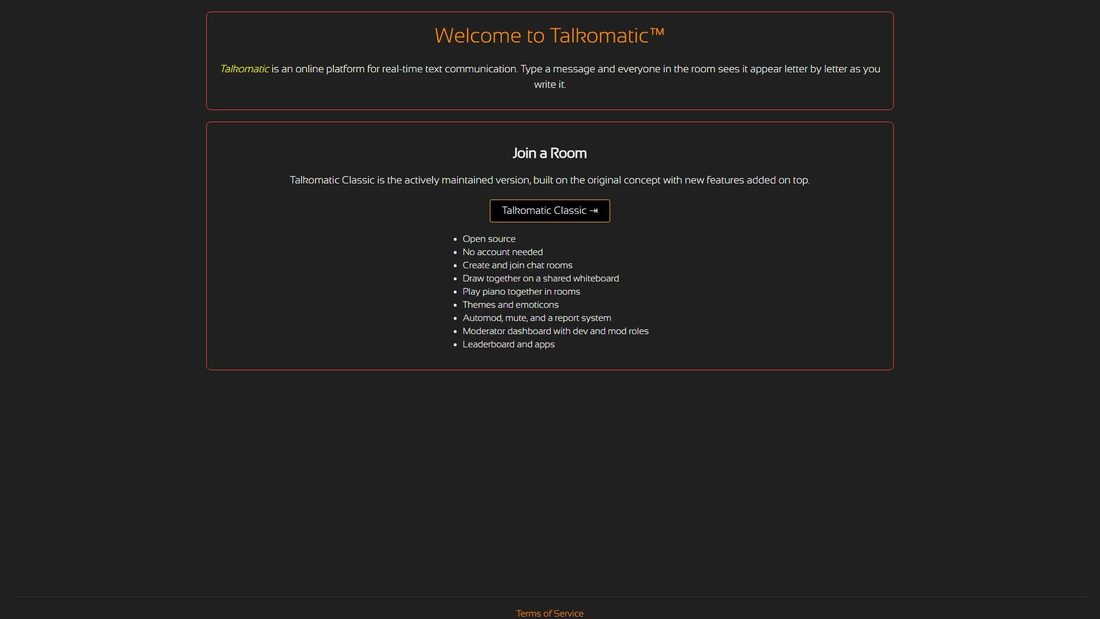Click the 'Leaderboard and apps' item
Viewport: 1100px width, 619px height.
click(x=508, y=345)
